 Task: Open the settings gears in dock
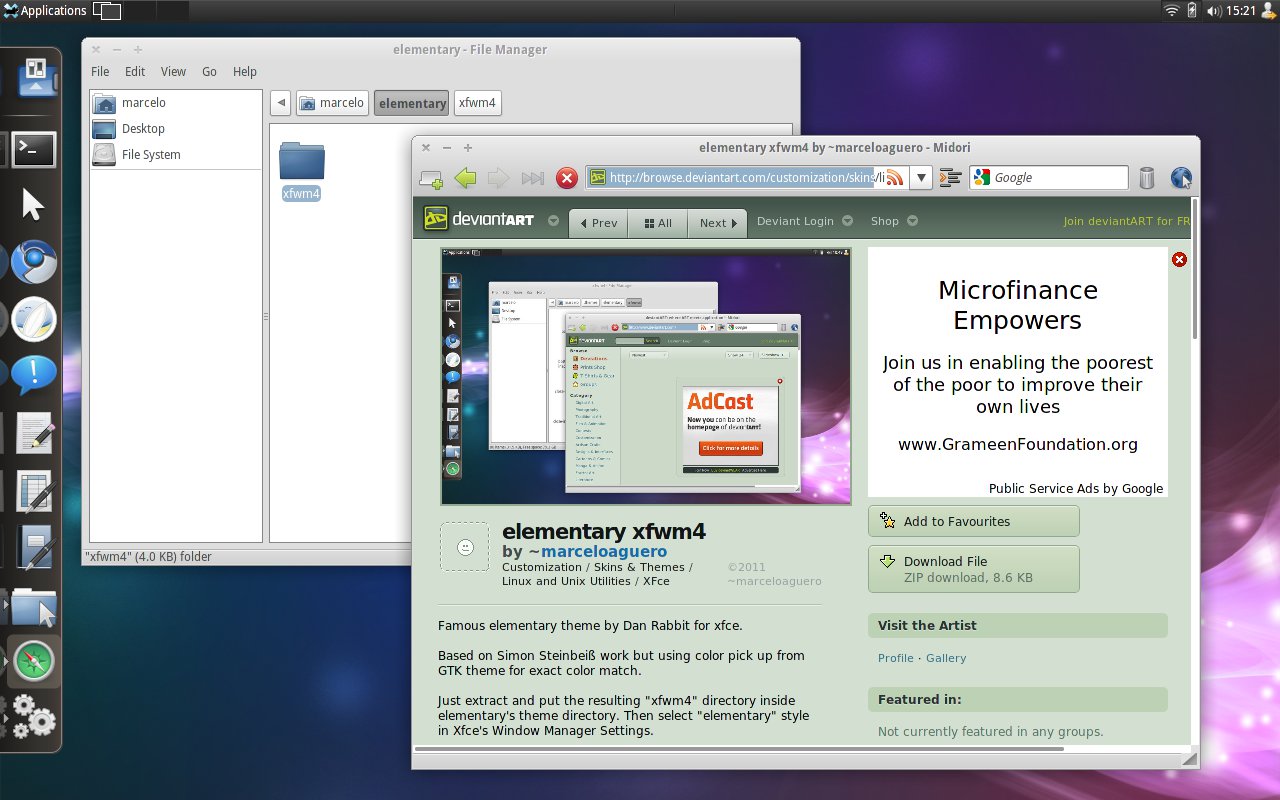pyautogui.click(x=32, y=716)
